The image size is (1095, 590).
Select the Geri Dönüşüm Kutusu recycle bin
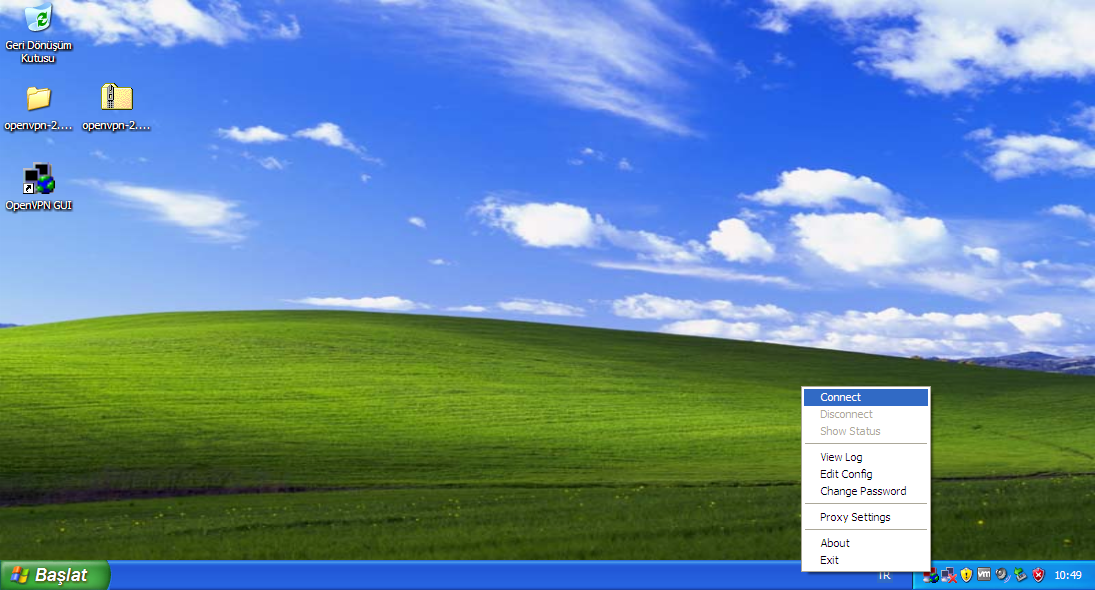tap(38, 34)
